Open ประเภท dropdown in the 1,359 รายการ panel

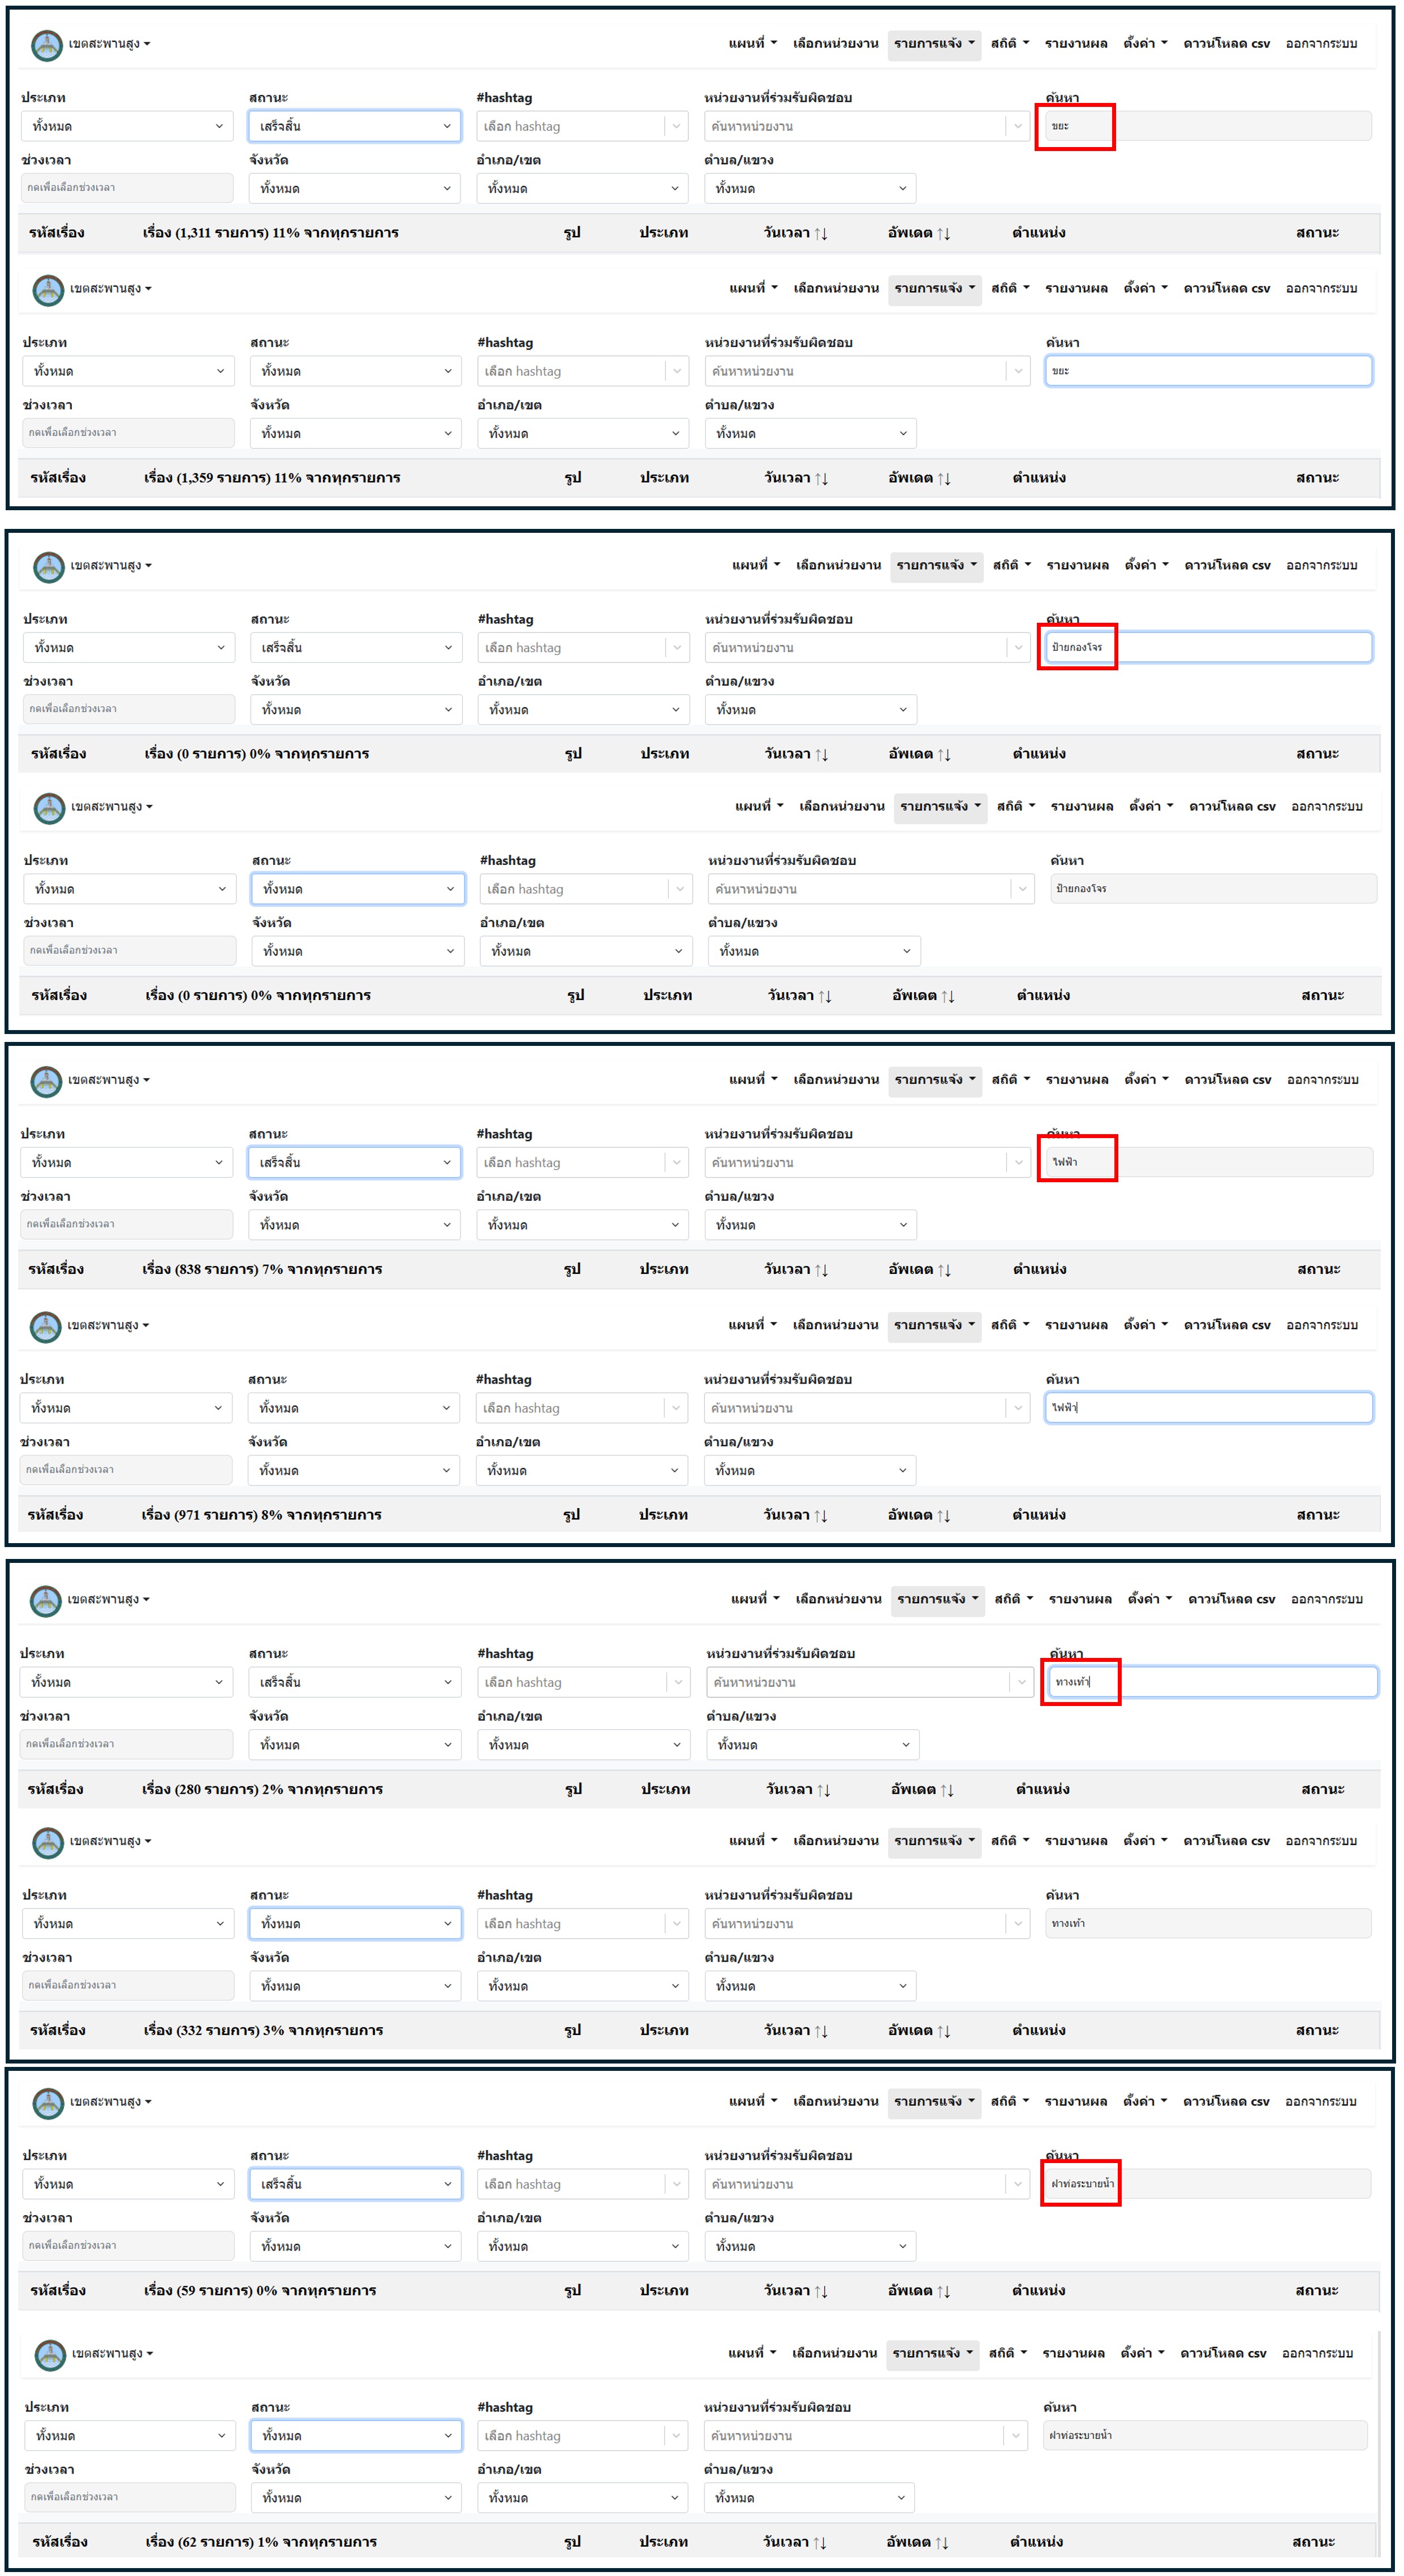[128, 371]
